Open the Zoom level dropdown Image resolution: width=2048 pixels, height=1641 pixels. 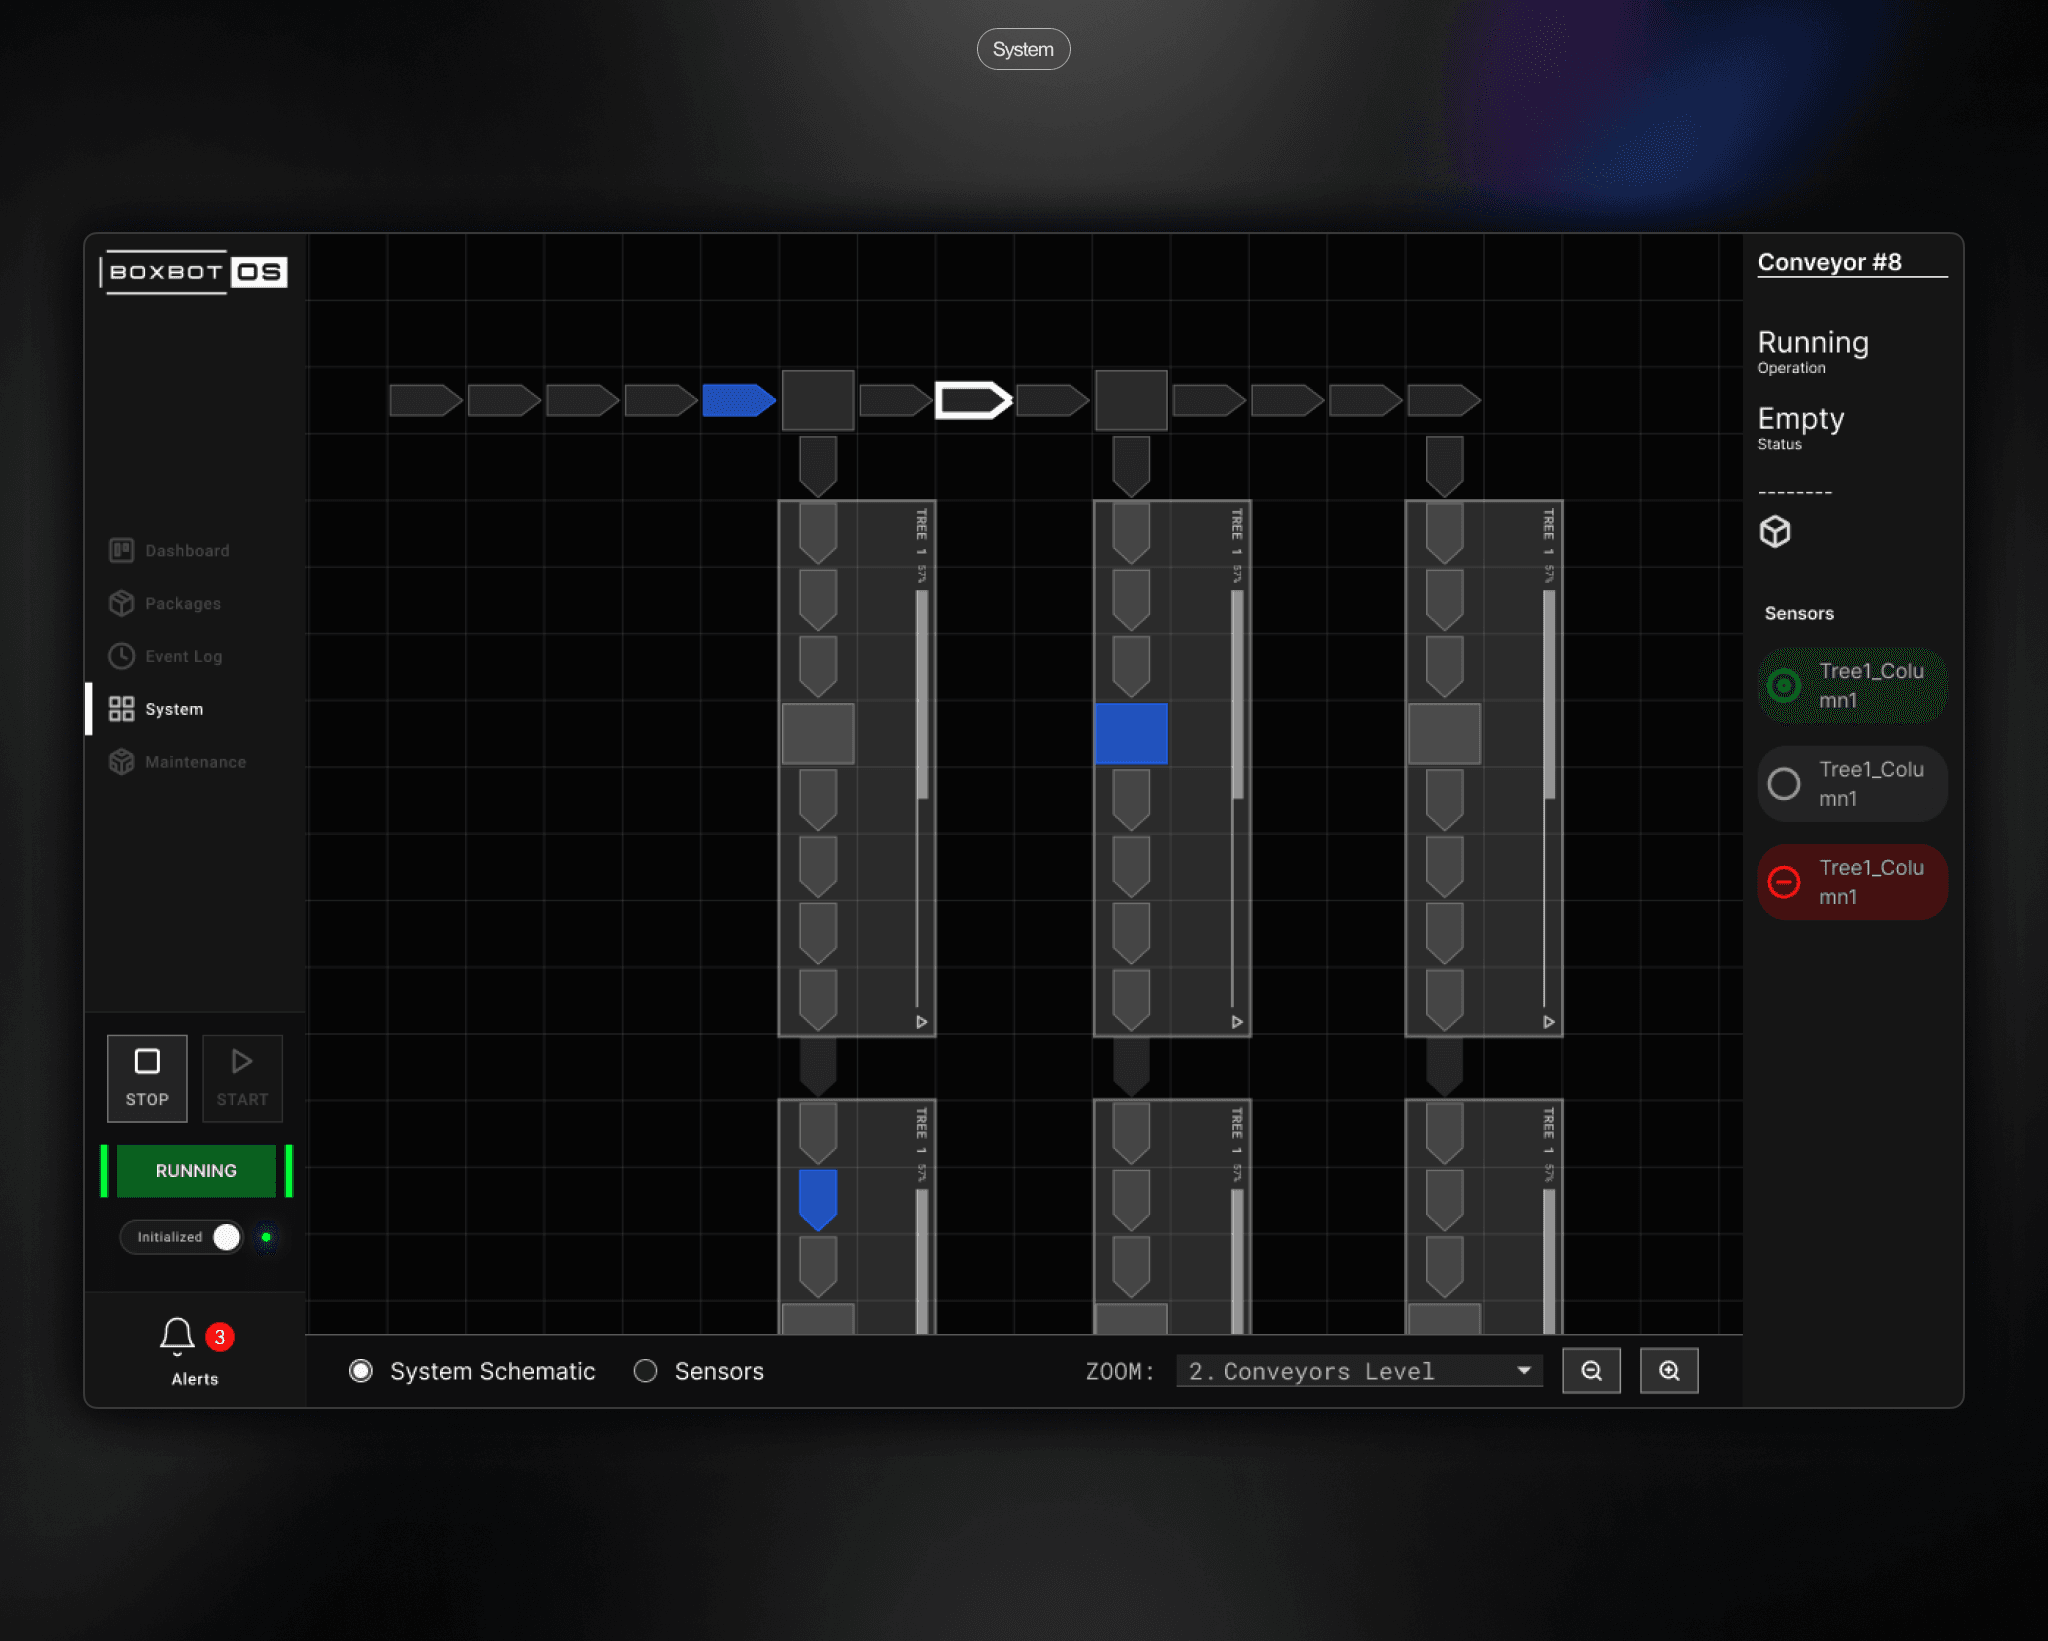tap(1359, 1371)
